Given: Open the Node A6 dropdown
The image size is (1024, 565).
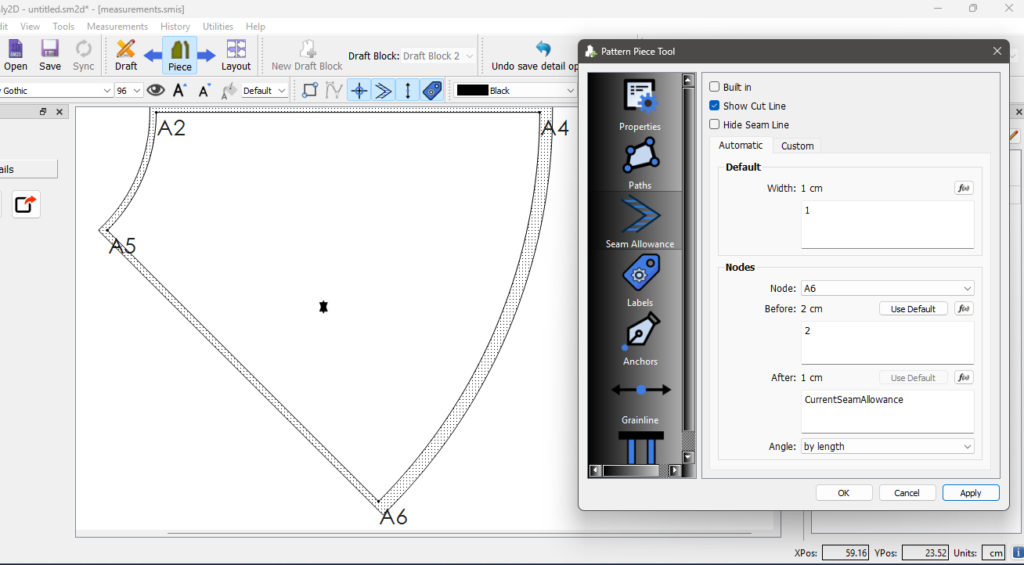Looking at the screenshot, I should pyautogui.click(x=888, y=288).
